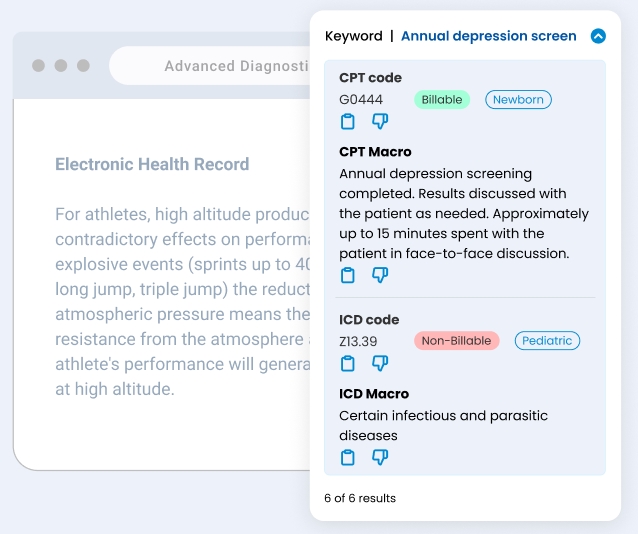
Task: Thumbs down the CPT code G0444
Action: point(380,122)
